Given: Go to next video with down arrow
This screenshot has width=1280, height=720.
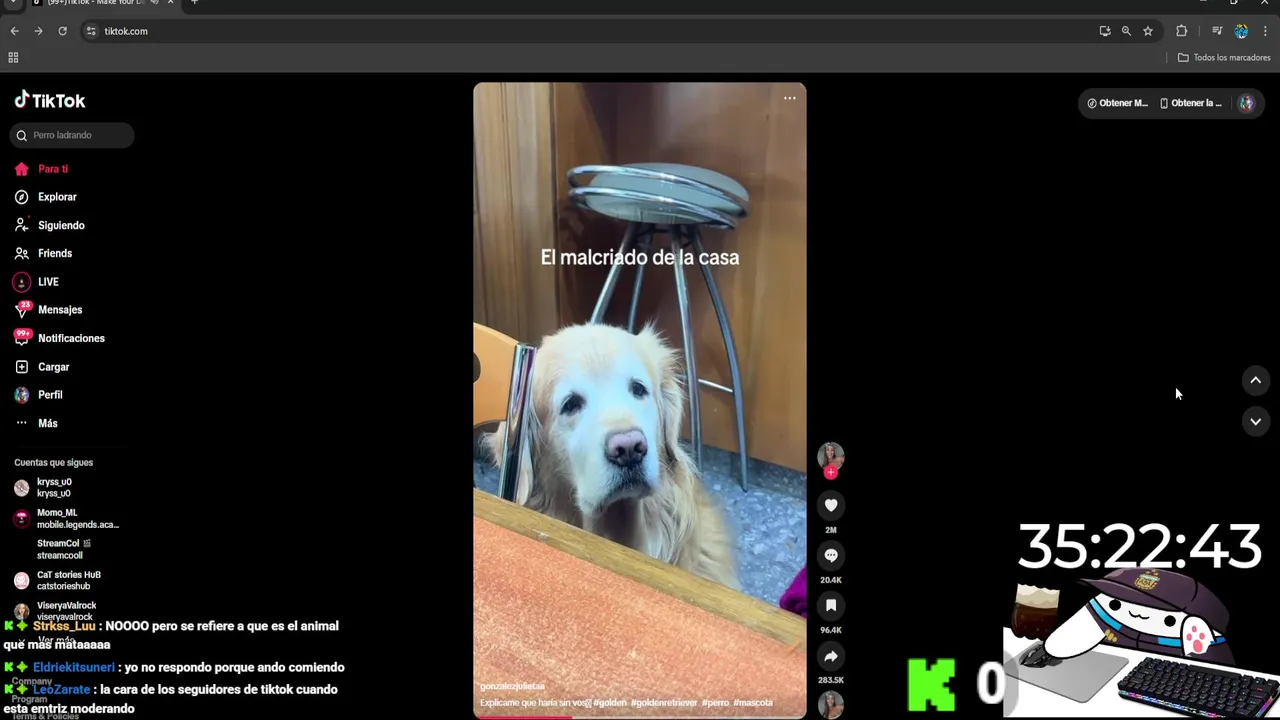Looking at the screenshot, I should point(1255,422).
